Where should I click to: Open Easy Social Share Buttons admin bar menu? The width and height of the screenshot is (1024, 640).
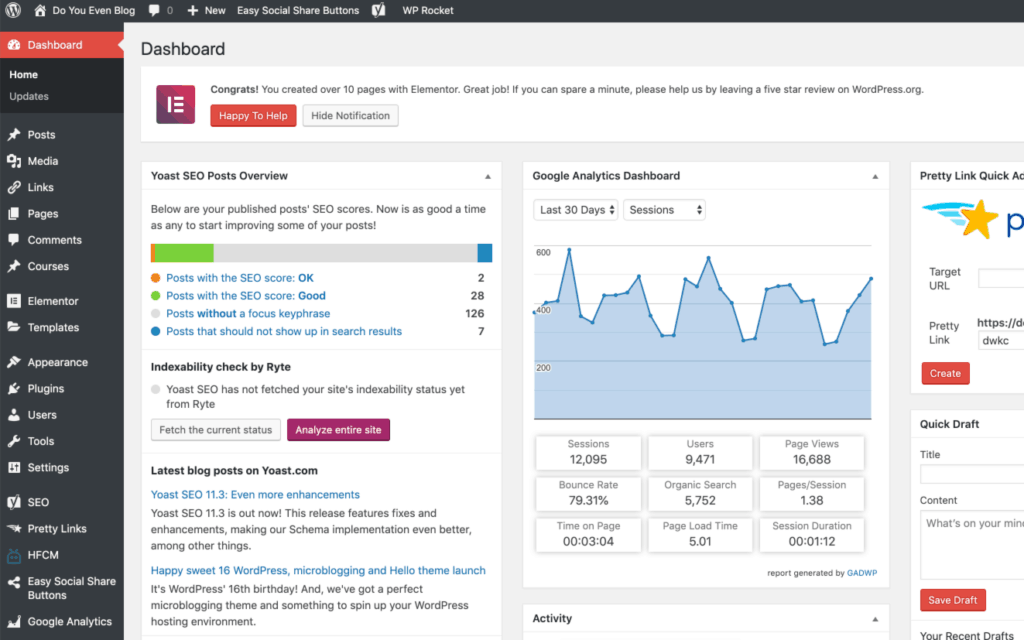(x=298, y=10)
